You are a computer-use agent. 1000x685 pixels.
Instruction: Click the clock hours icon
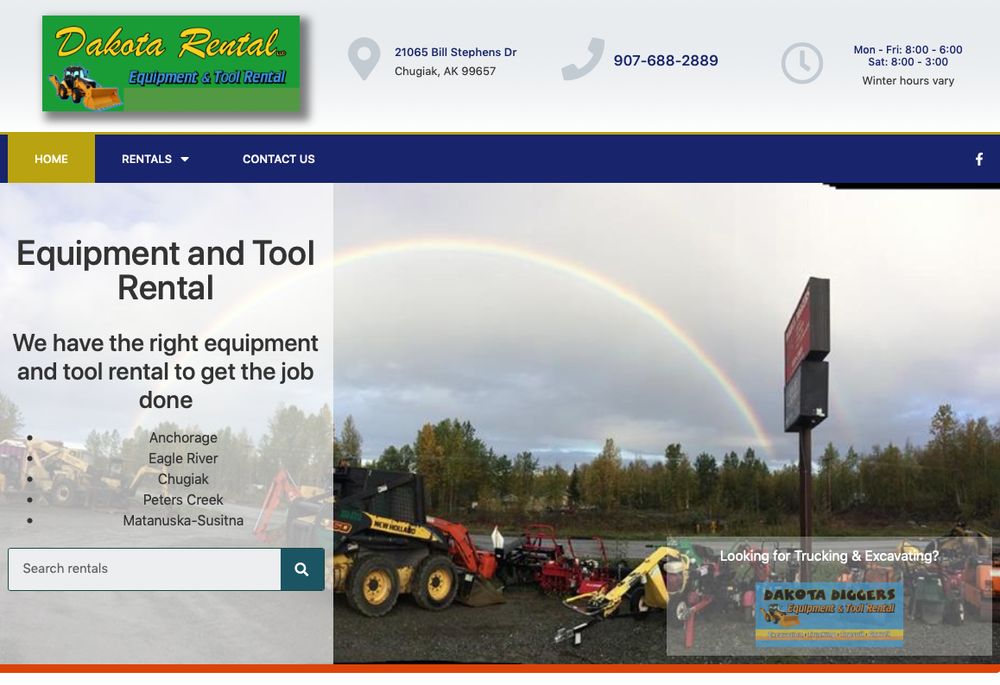801,63
